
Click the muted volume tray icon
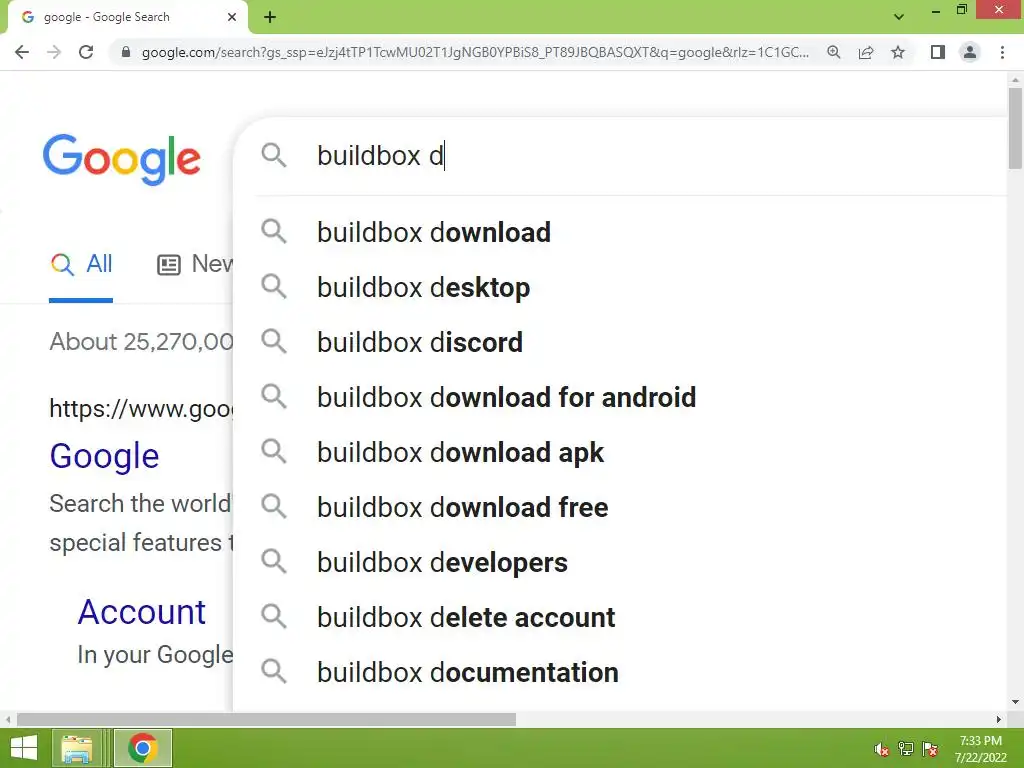pos(882,750)
